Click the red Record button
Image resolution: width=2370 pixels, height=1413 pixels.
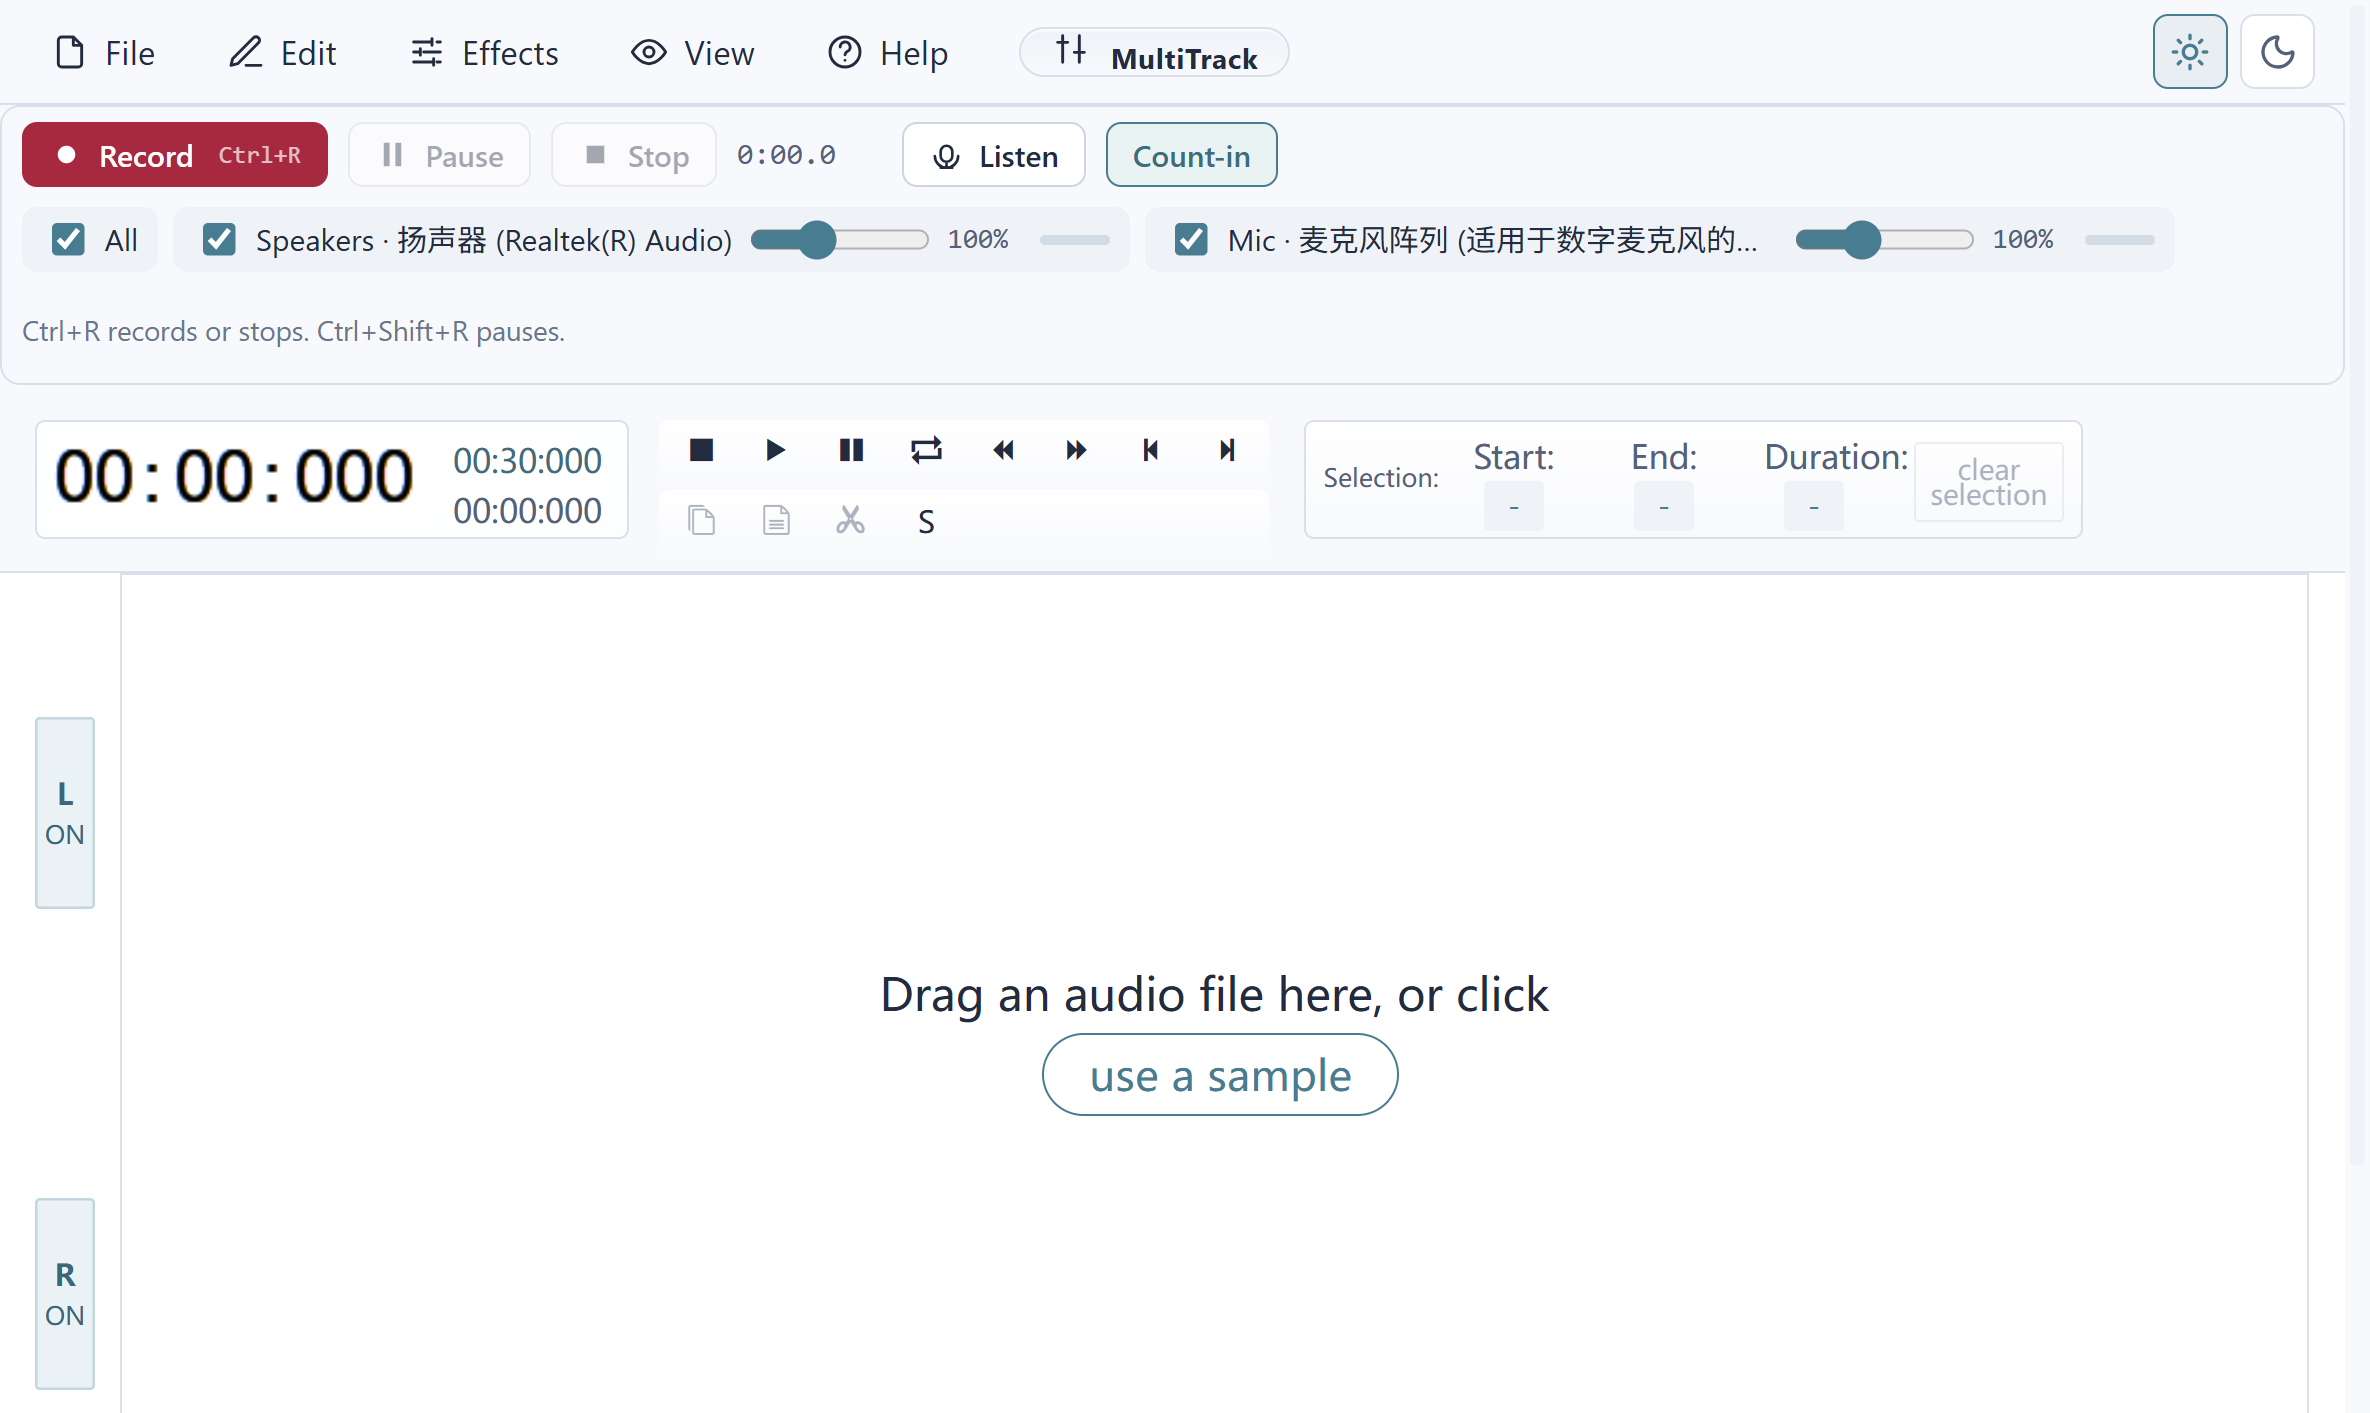[x=175, y=155]
